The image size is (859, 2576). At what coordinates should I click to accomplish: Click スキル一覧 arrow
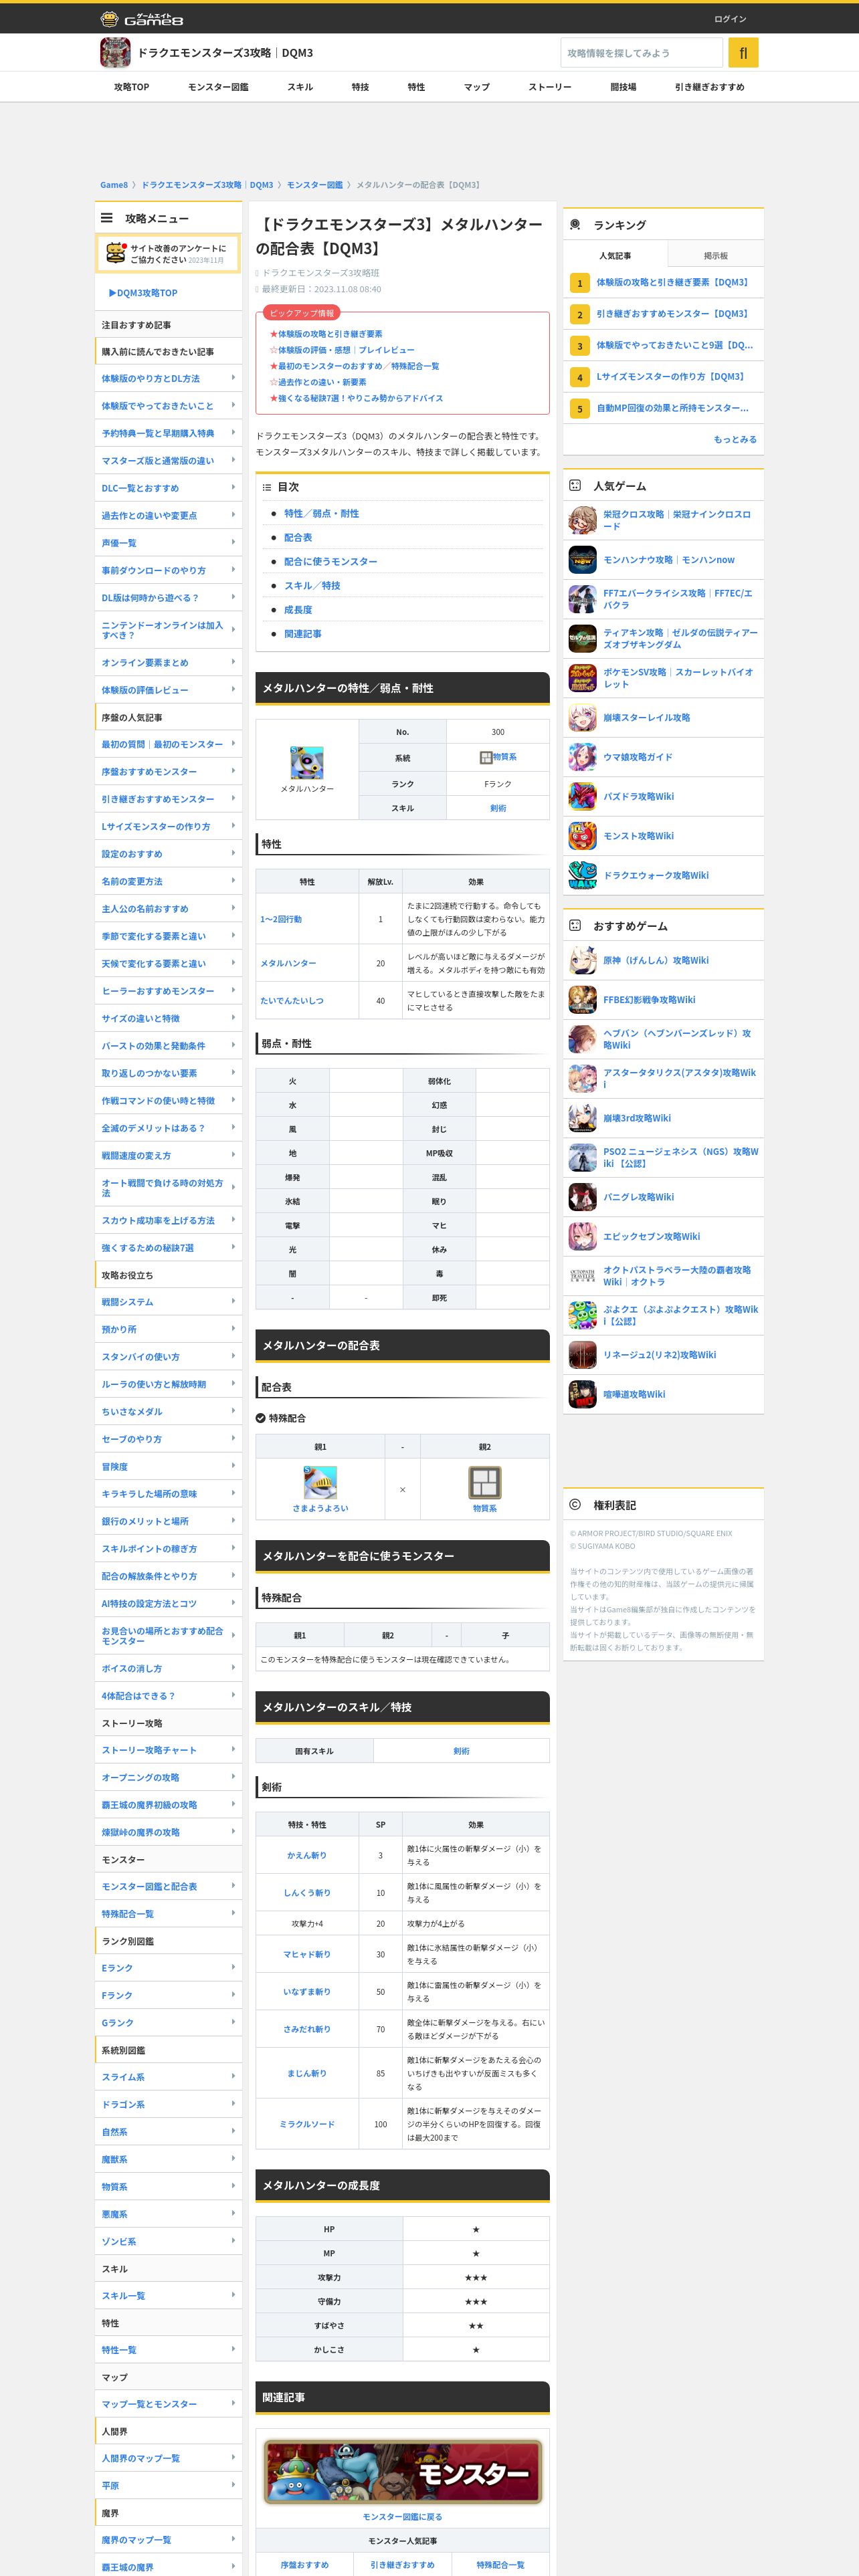pyautogui.click(x=233, y=2296)
